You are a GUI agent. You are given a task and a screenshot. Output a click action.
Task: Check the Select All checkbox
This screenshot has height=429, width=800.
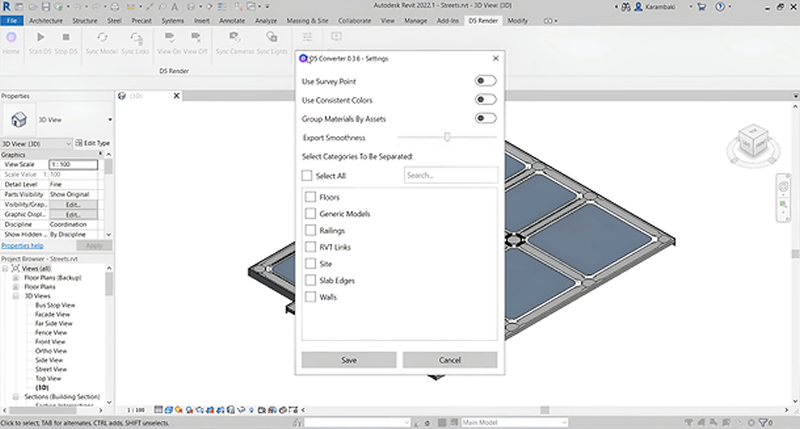coord(307,175)
